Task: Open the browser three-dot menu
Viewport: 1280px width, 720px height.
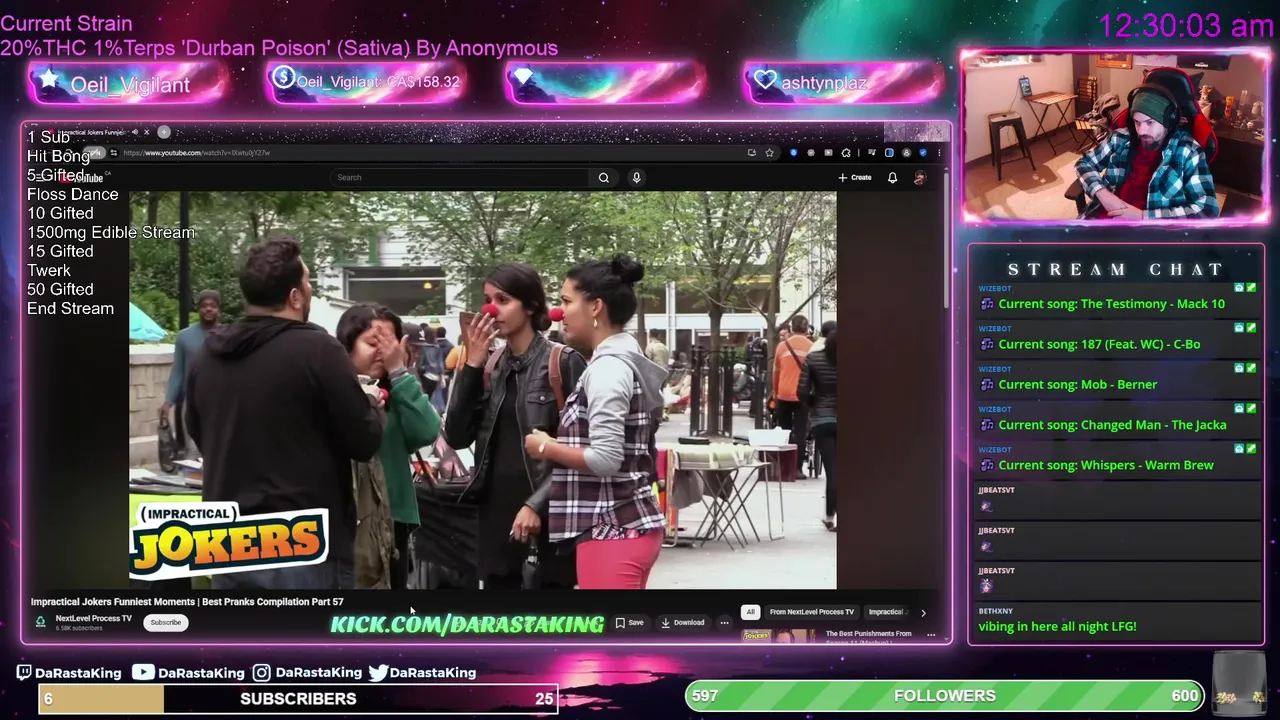Action: tap(938, 153)
